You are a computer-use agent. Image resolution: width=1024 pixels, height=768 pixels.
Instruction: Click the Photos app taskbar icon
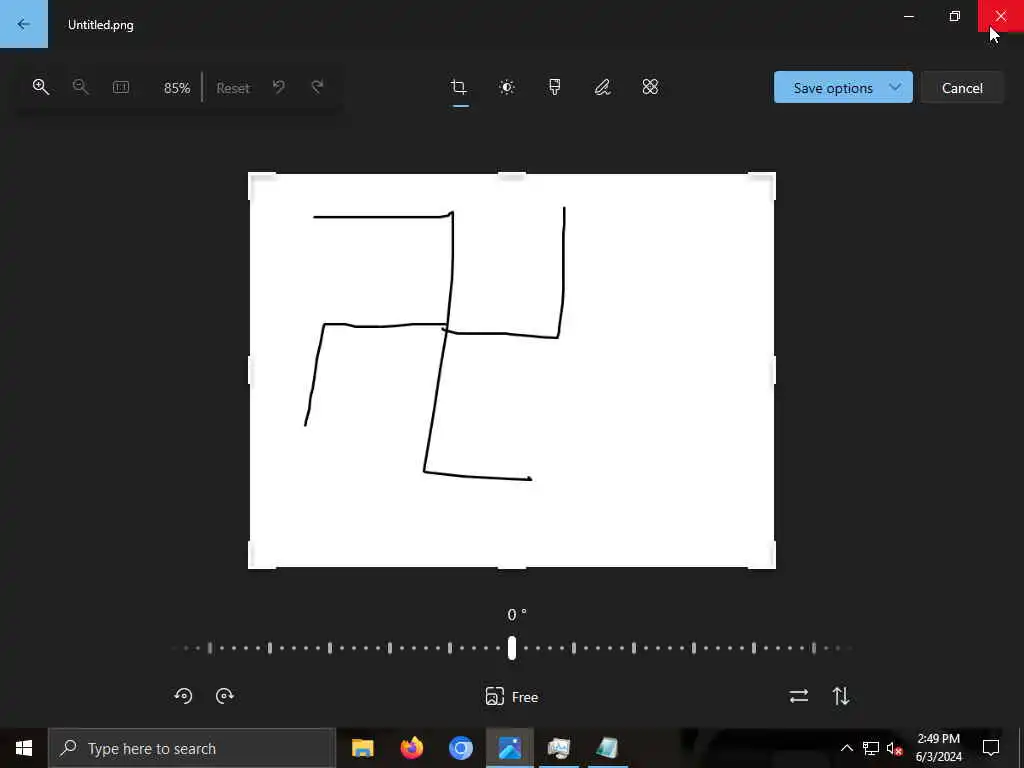(x=509, y=748)
